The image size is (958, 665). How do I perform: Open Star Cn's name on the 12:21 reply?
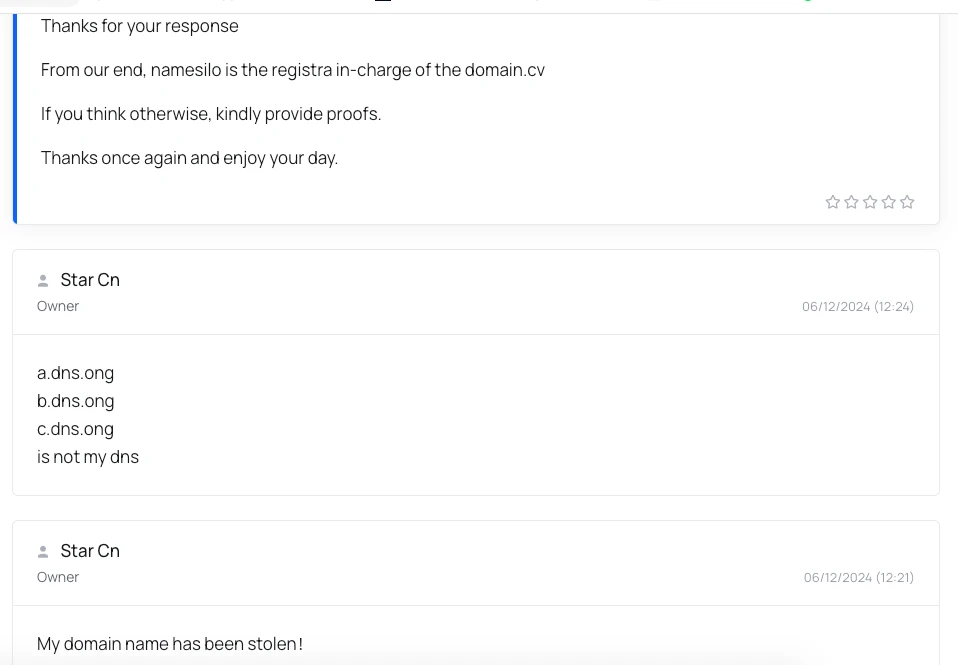click(90, 551)
